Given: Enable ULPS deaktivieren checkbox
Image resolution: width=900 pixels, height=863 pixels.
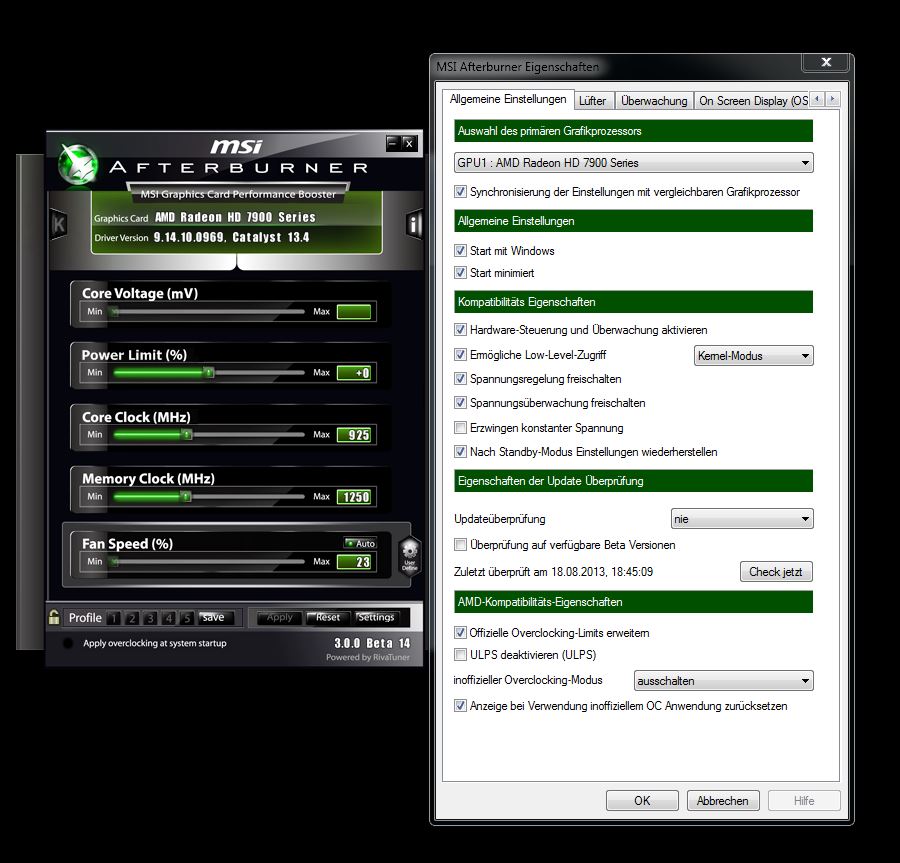Looking at the screenshot, I should click(x=460, y=655).
